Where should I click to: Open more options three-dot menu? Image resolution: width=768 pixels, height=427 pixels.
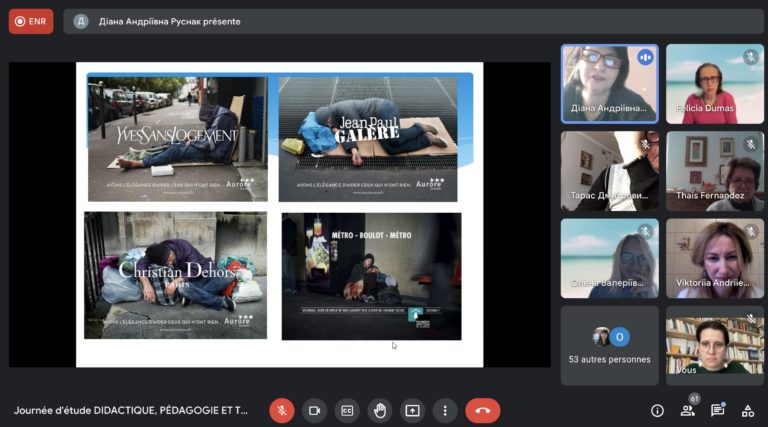pyautogui.click(x=445, y=410)
